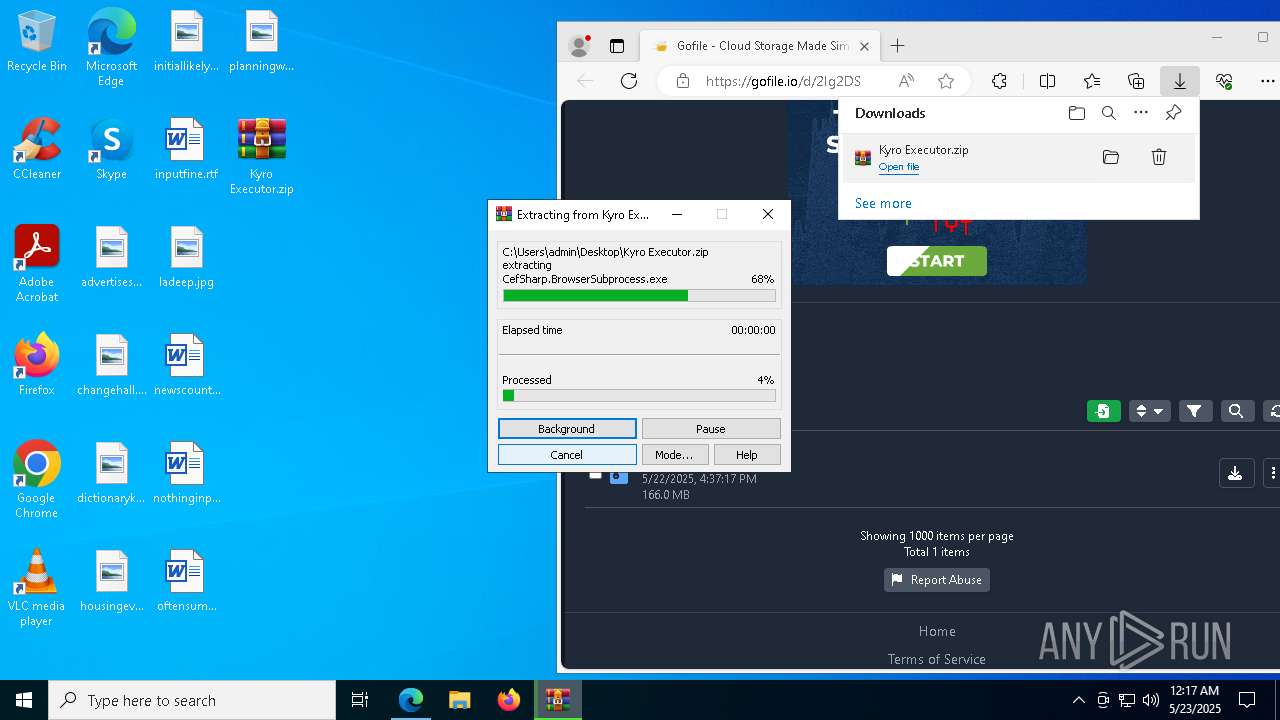Click Gofile file row download icon
1280x720 pixels.
point(1236,473)
